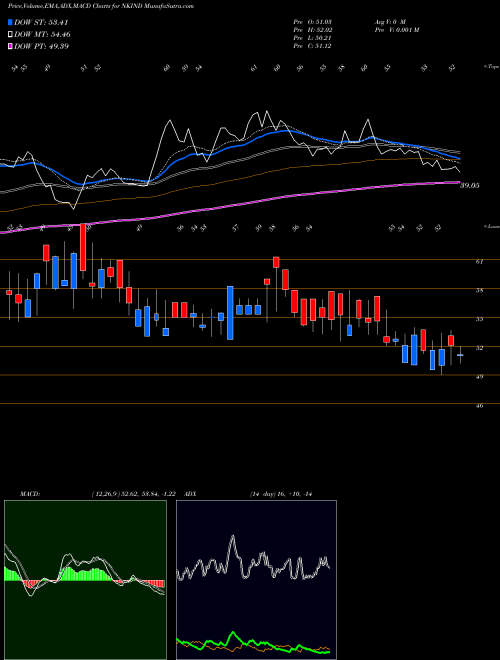Screen dimensions: 500x660
Task: Click the chart title mentioning NKIND MunafaSutra.com
Action: [101, 7]
